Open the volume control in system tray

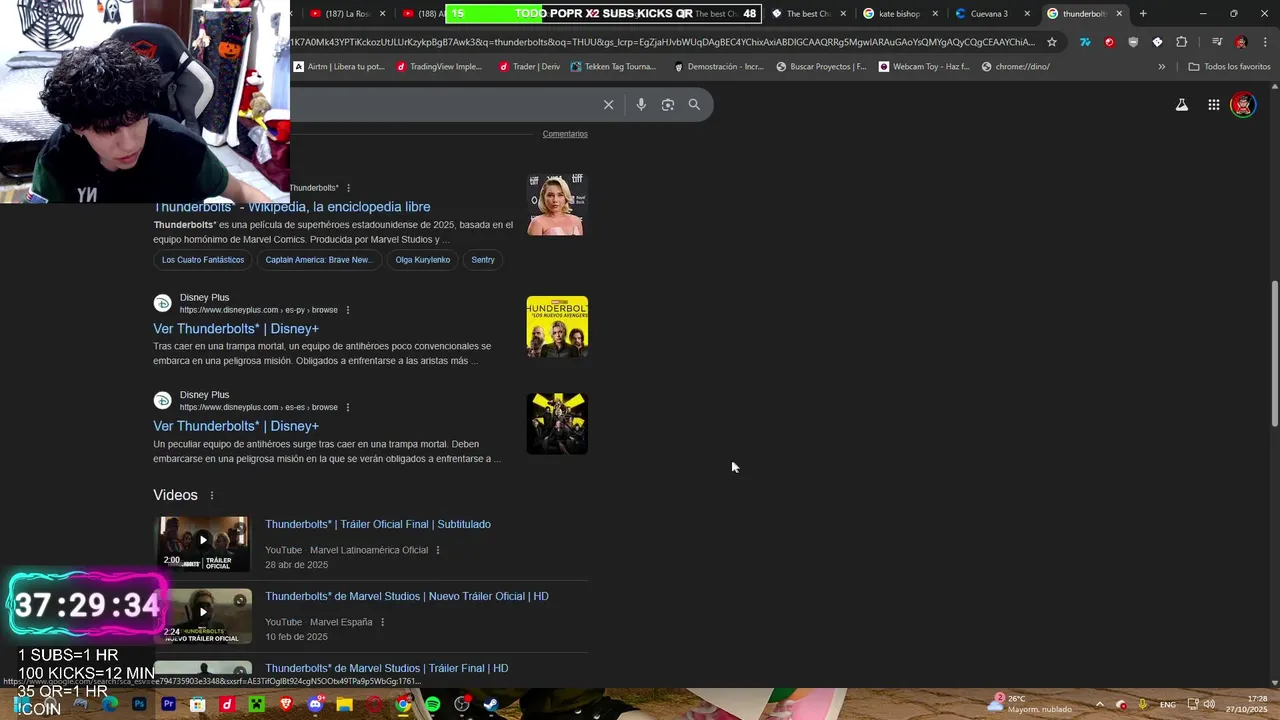click(x=1208, y=704)
